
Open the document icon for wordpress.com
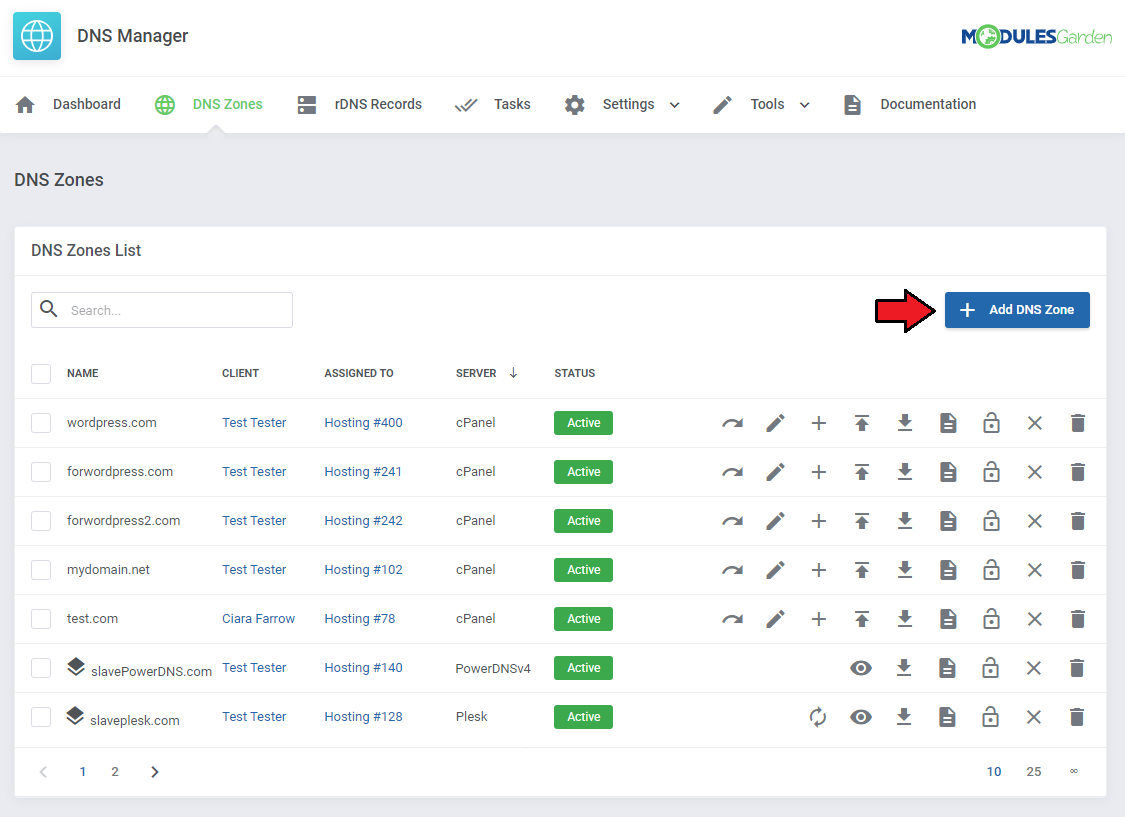[x=948, y=423]
